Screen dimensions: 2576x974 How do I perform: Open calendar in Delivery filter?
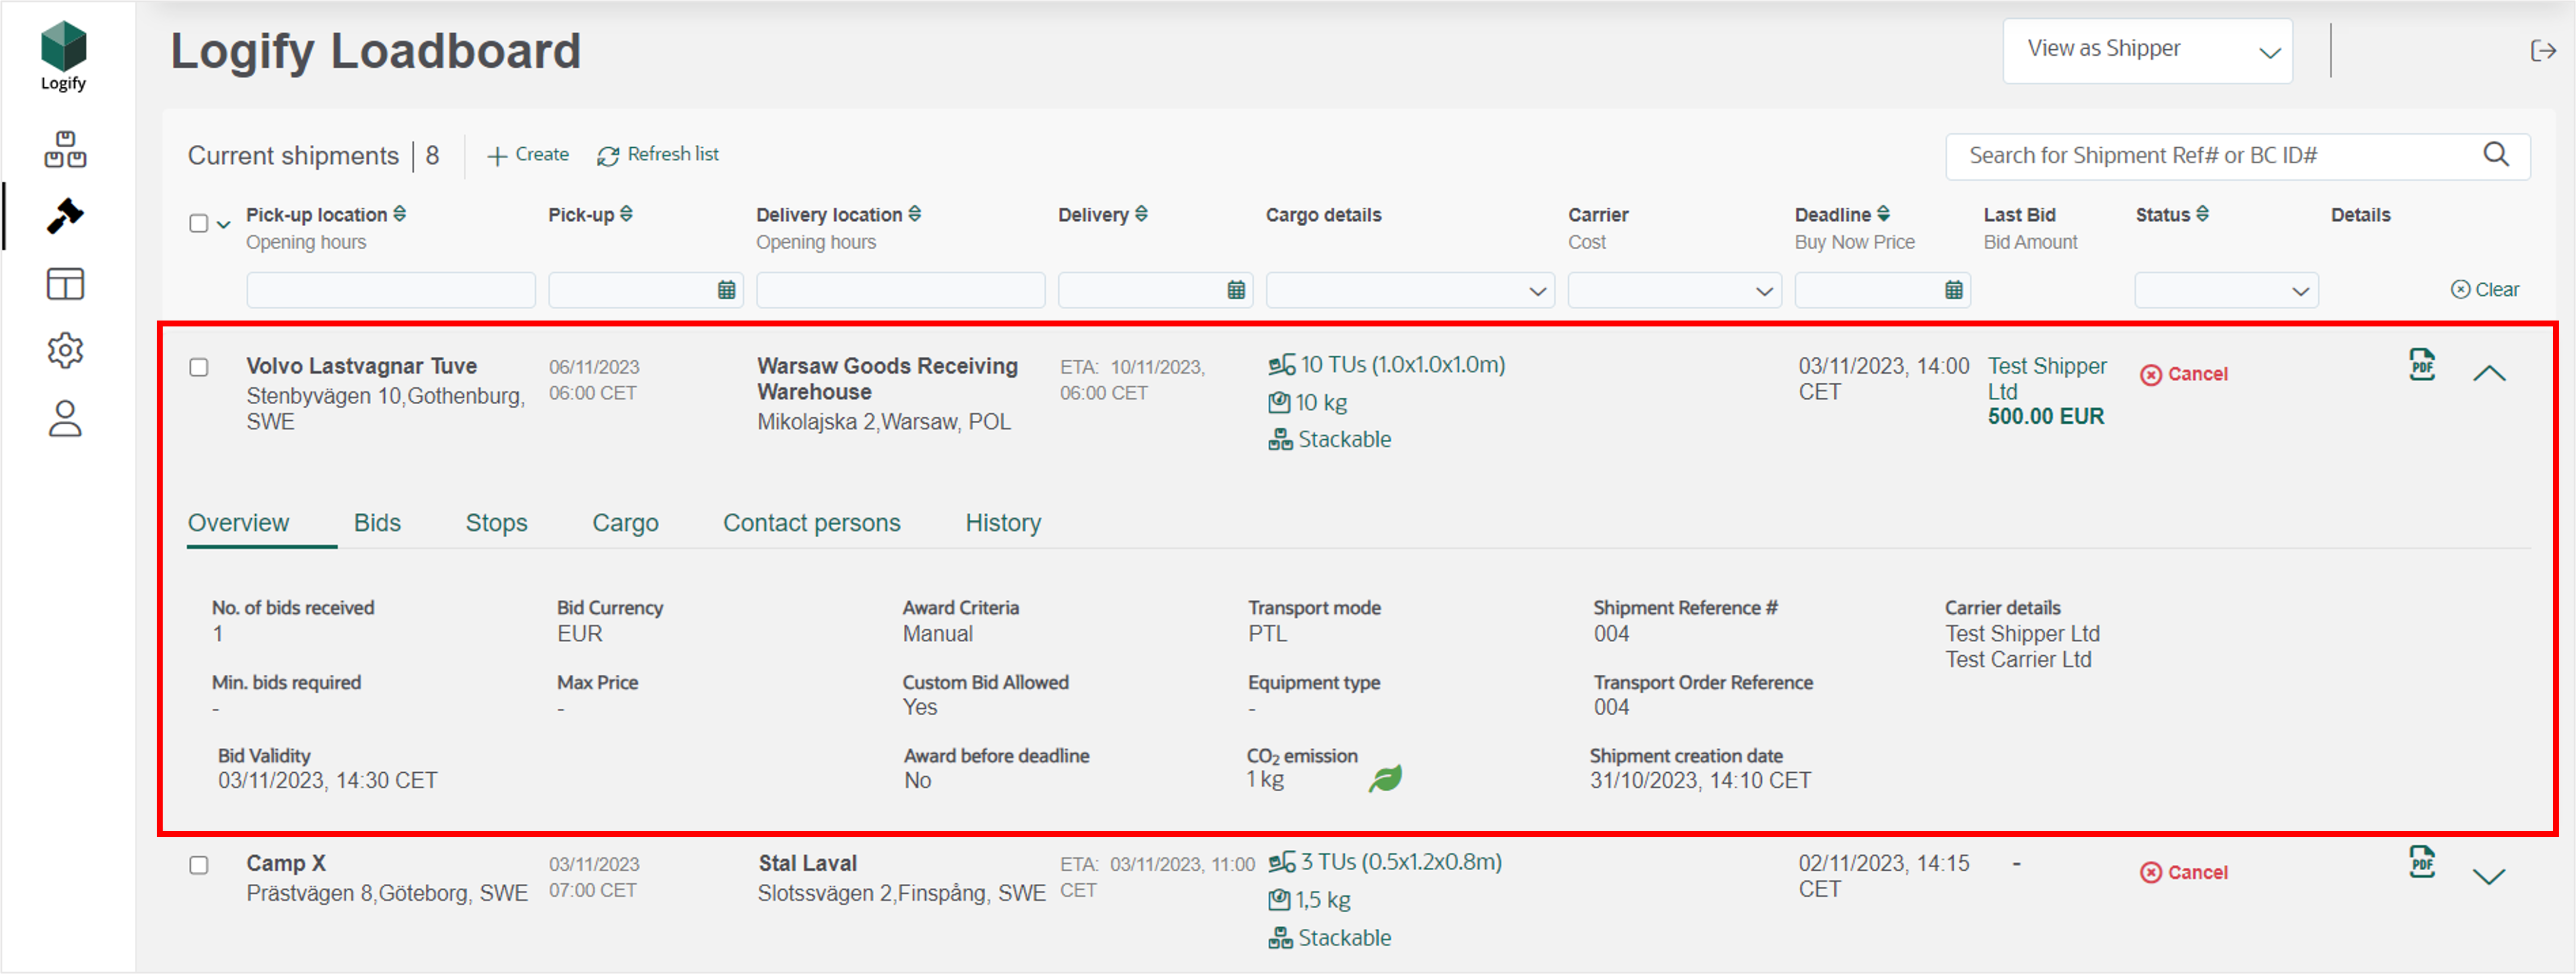[x=1236, y=290]
